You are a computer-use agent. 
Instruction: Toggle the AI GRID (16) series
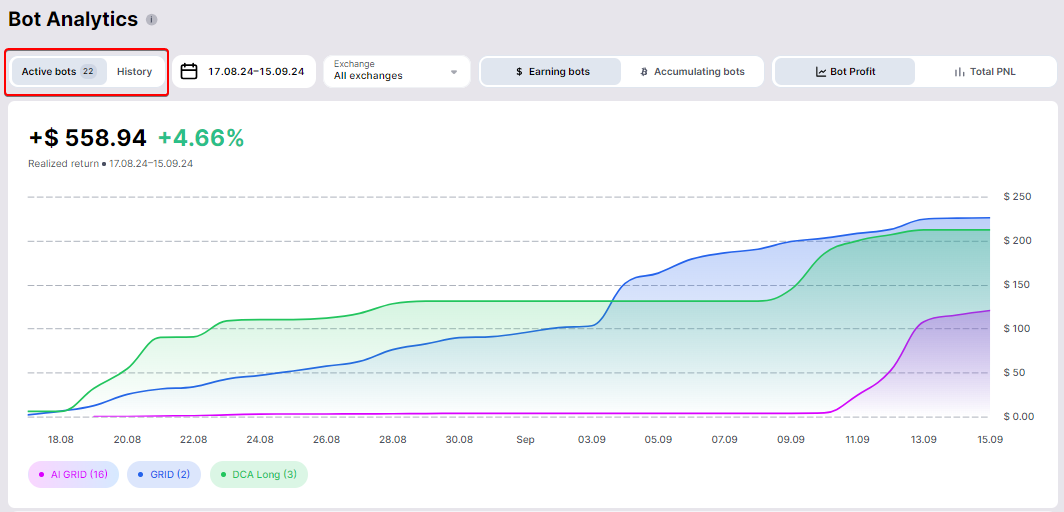(73, 474)
